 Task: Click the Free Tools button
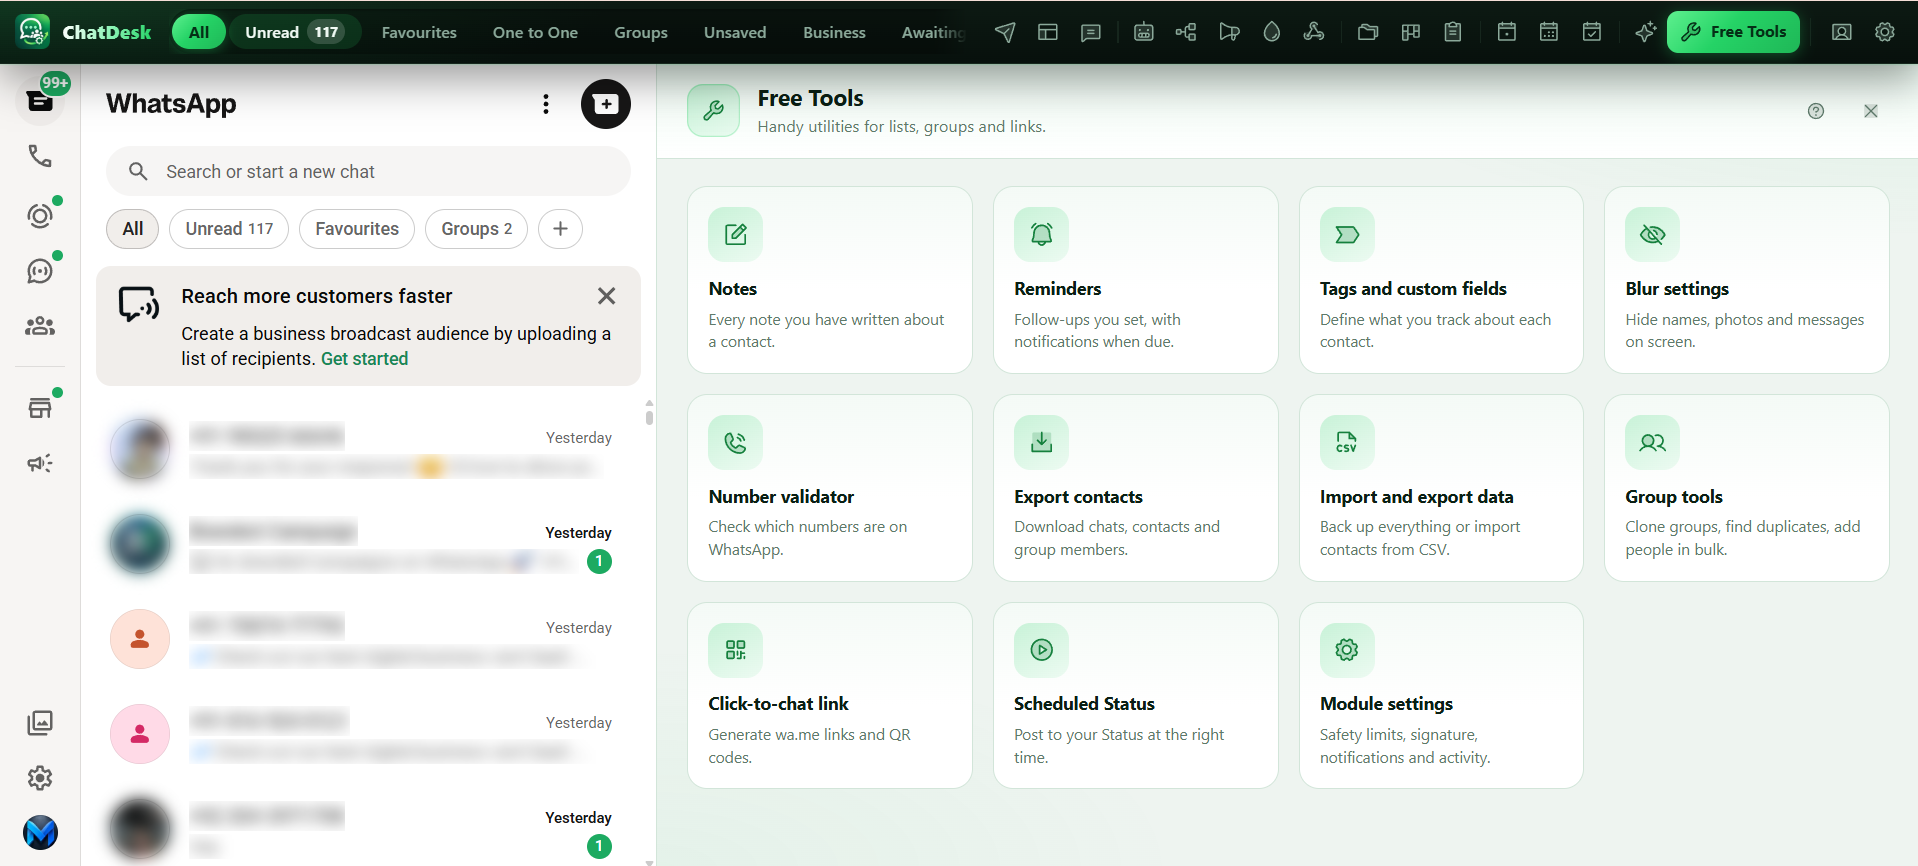1733,32
